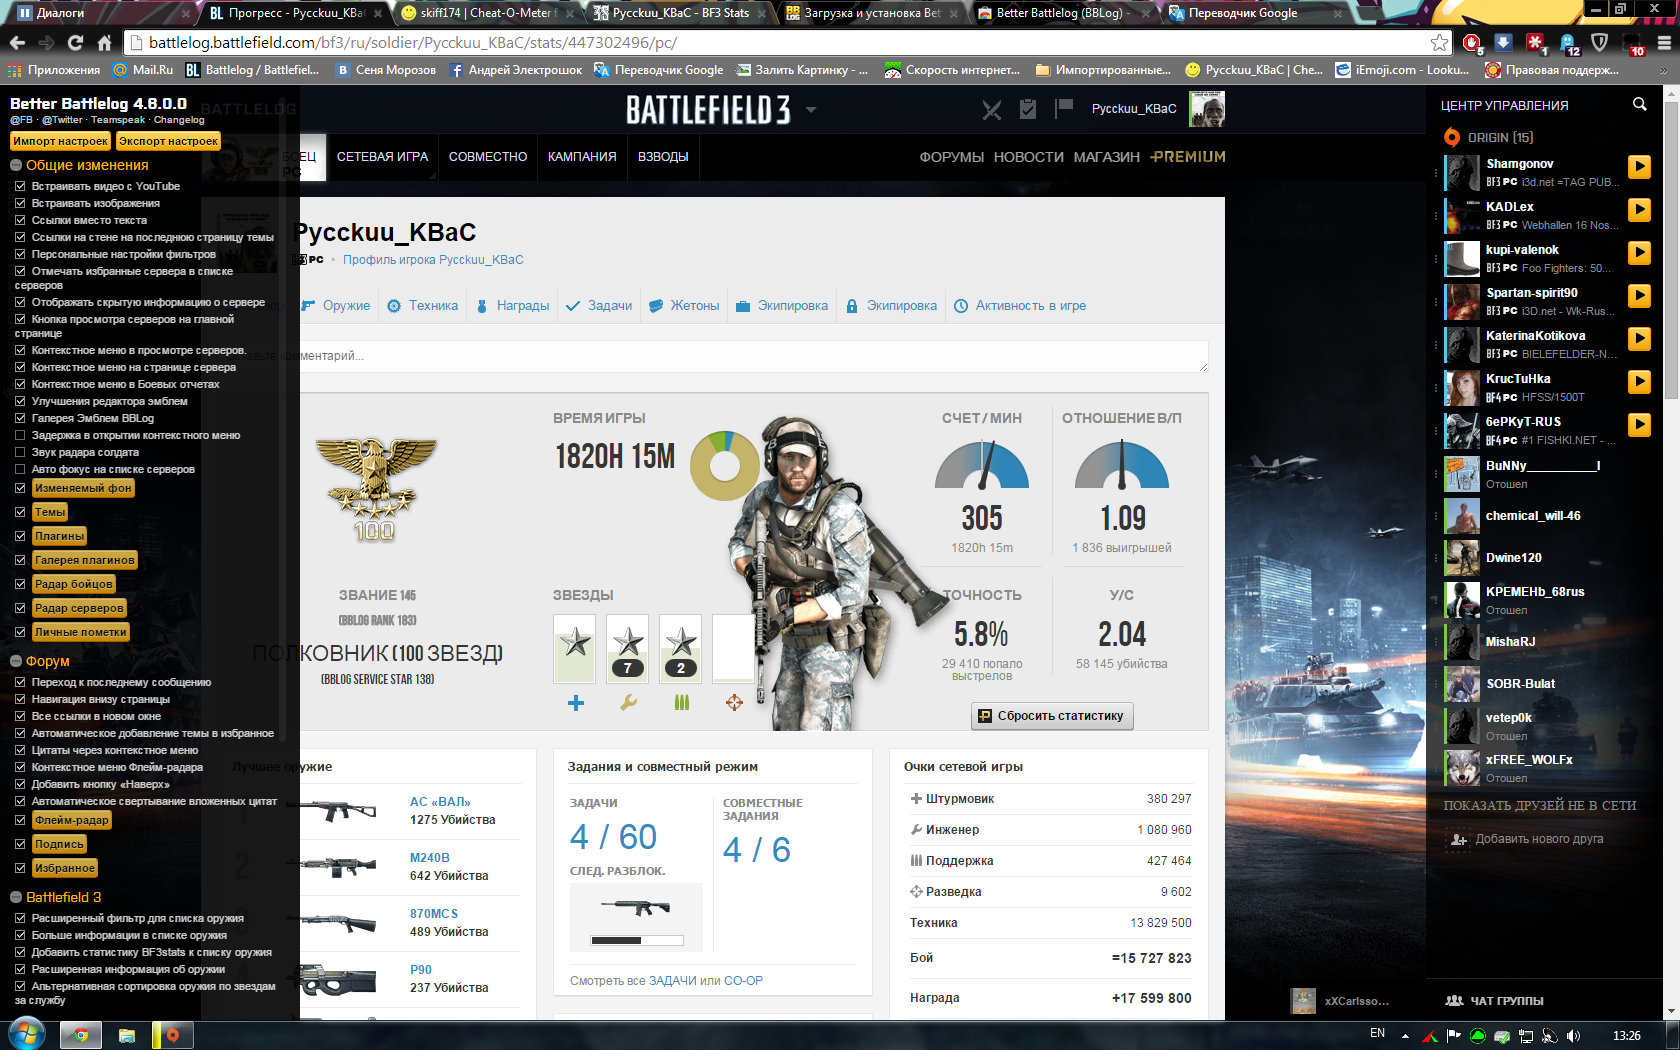Enable Задержка в открытии контекстного меню
Screen dimensions: 1680x1050
pos(20,435)
